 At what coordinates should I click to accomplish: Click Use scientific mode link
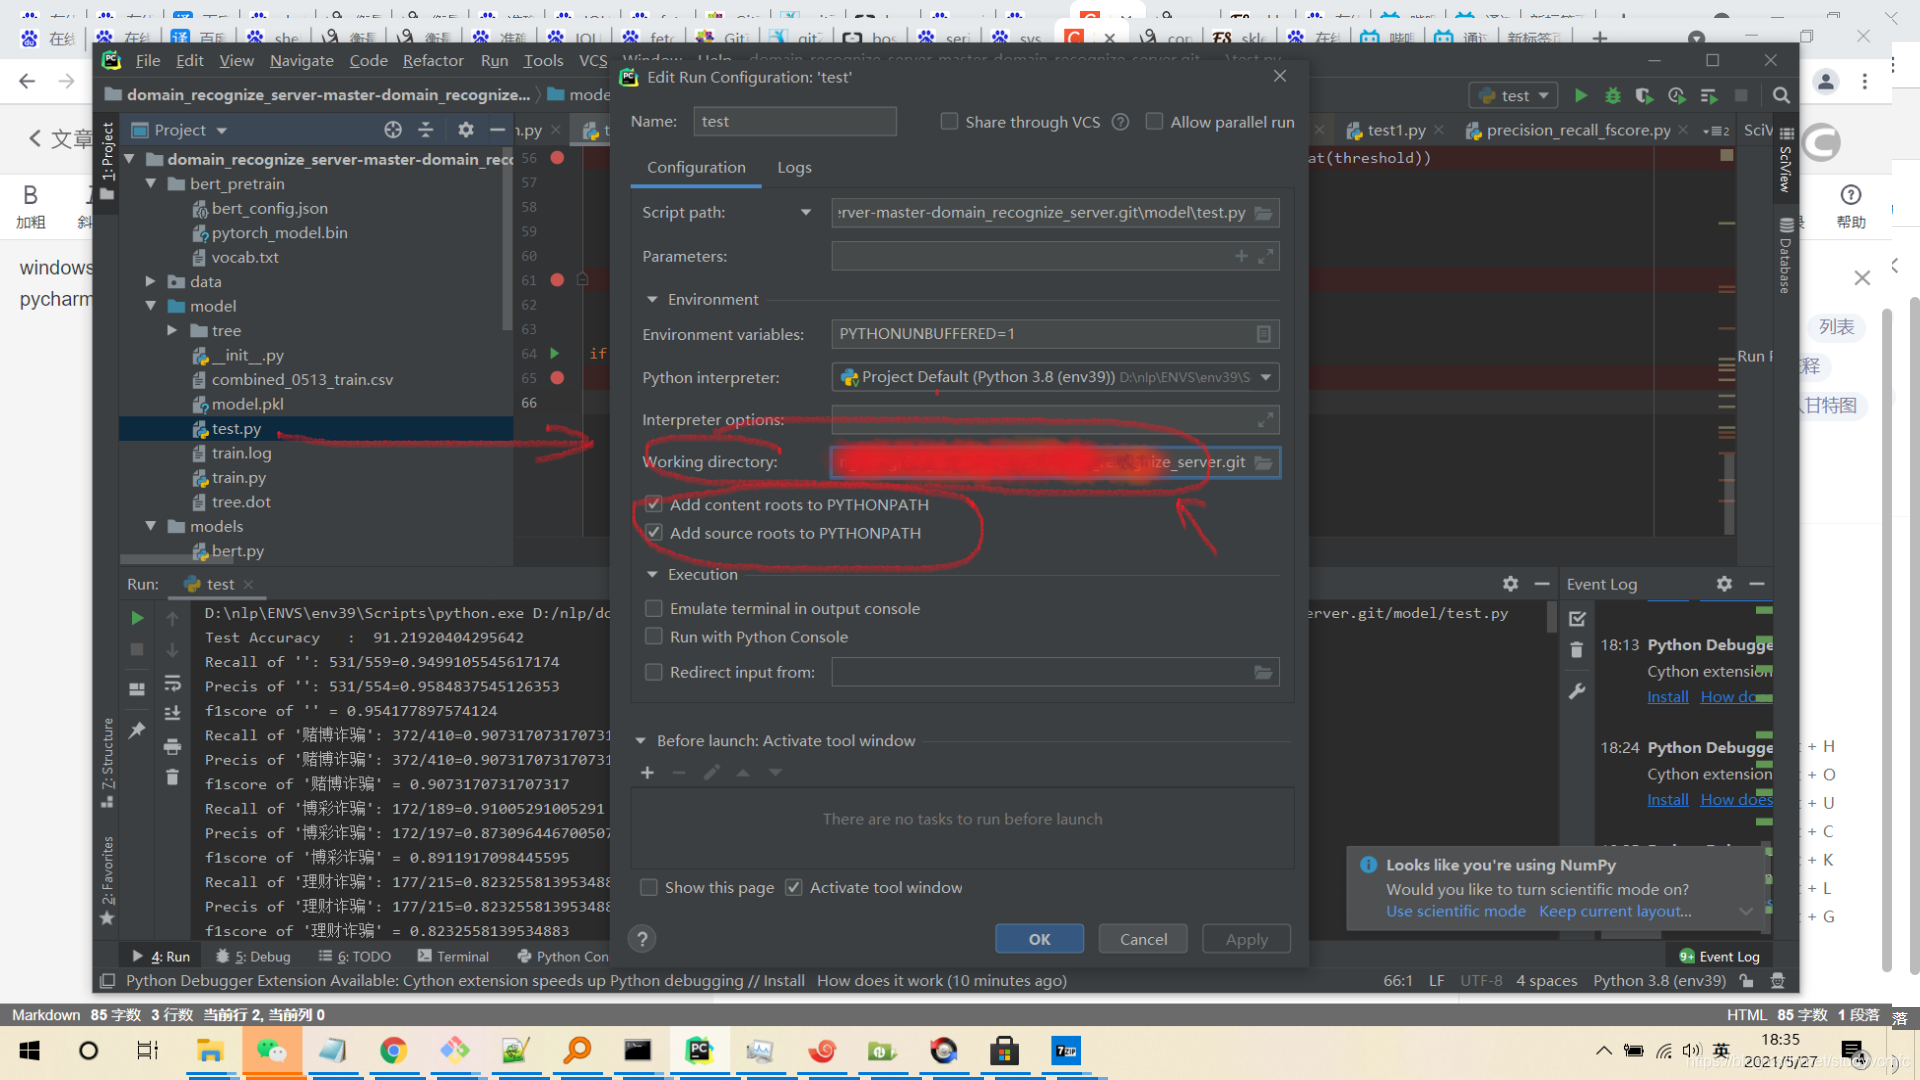click(1455, 912)
